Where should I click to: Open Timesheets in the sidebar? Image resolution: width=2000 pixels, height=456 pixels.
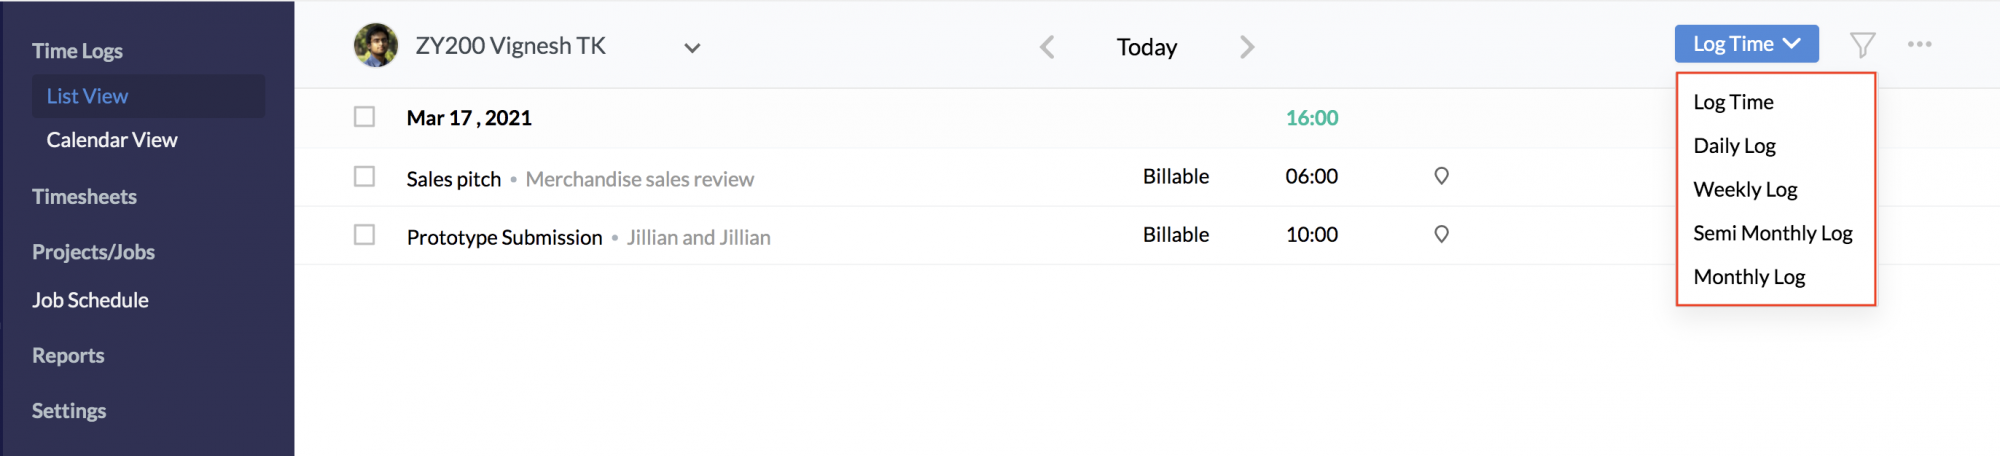(84, 197)
